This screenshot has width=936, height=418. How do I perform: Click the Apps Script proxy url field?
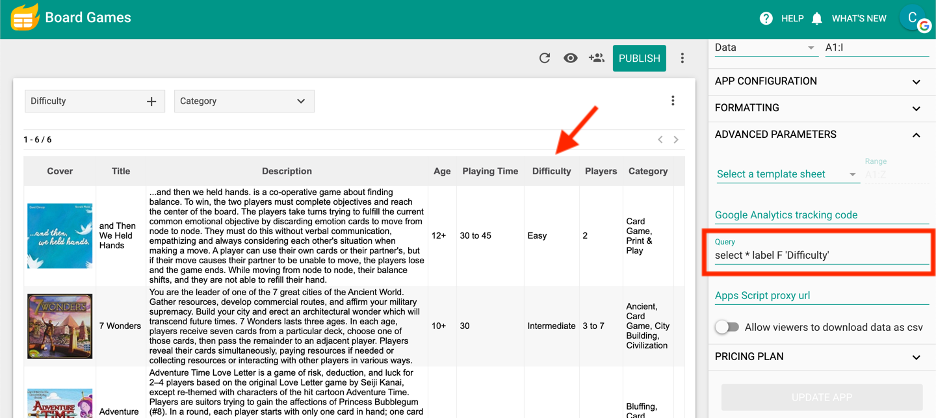(822, 296)
